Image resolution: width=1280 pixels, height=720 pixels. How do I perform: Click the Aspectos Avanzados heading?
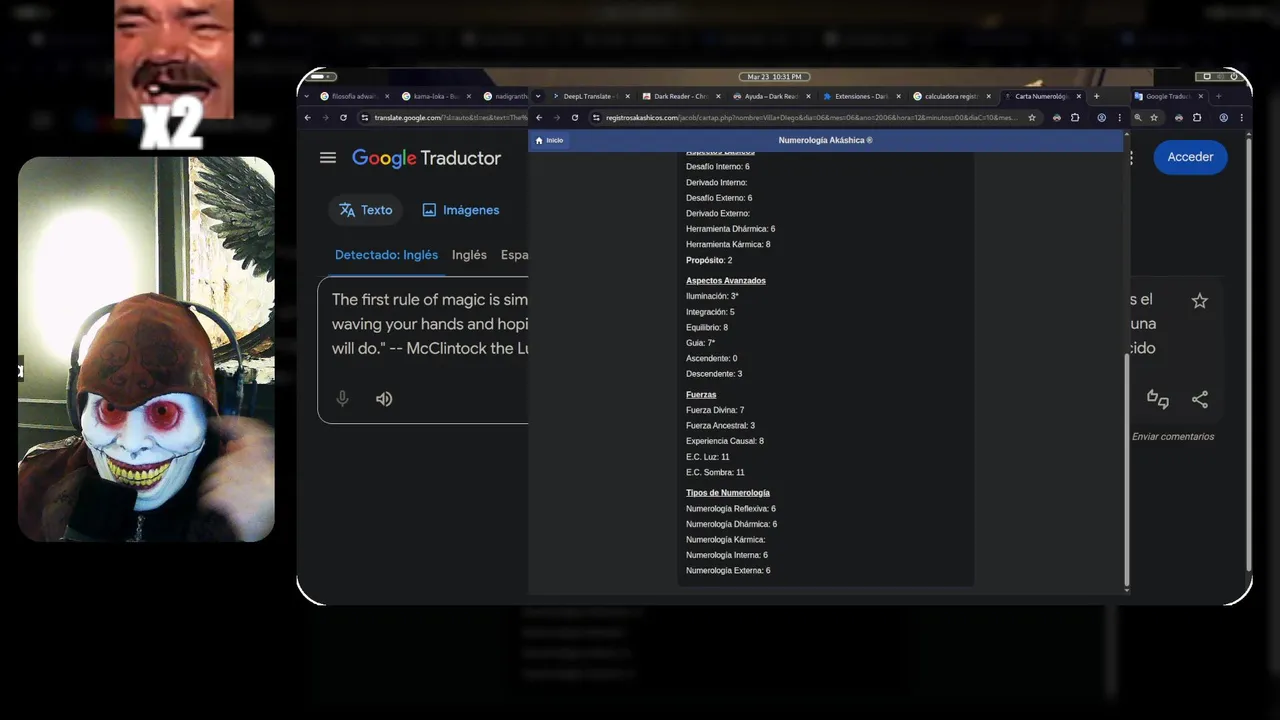726,281
